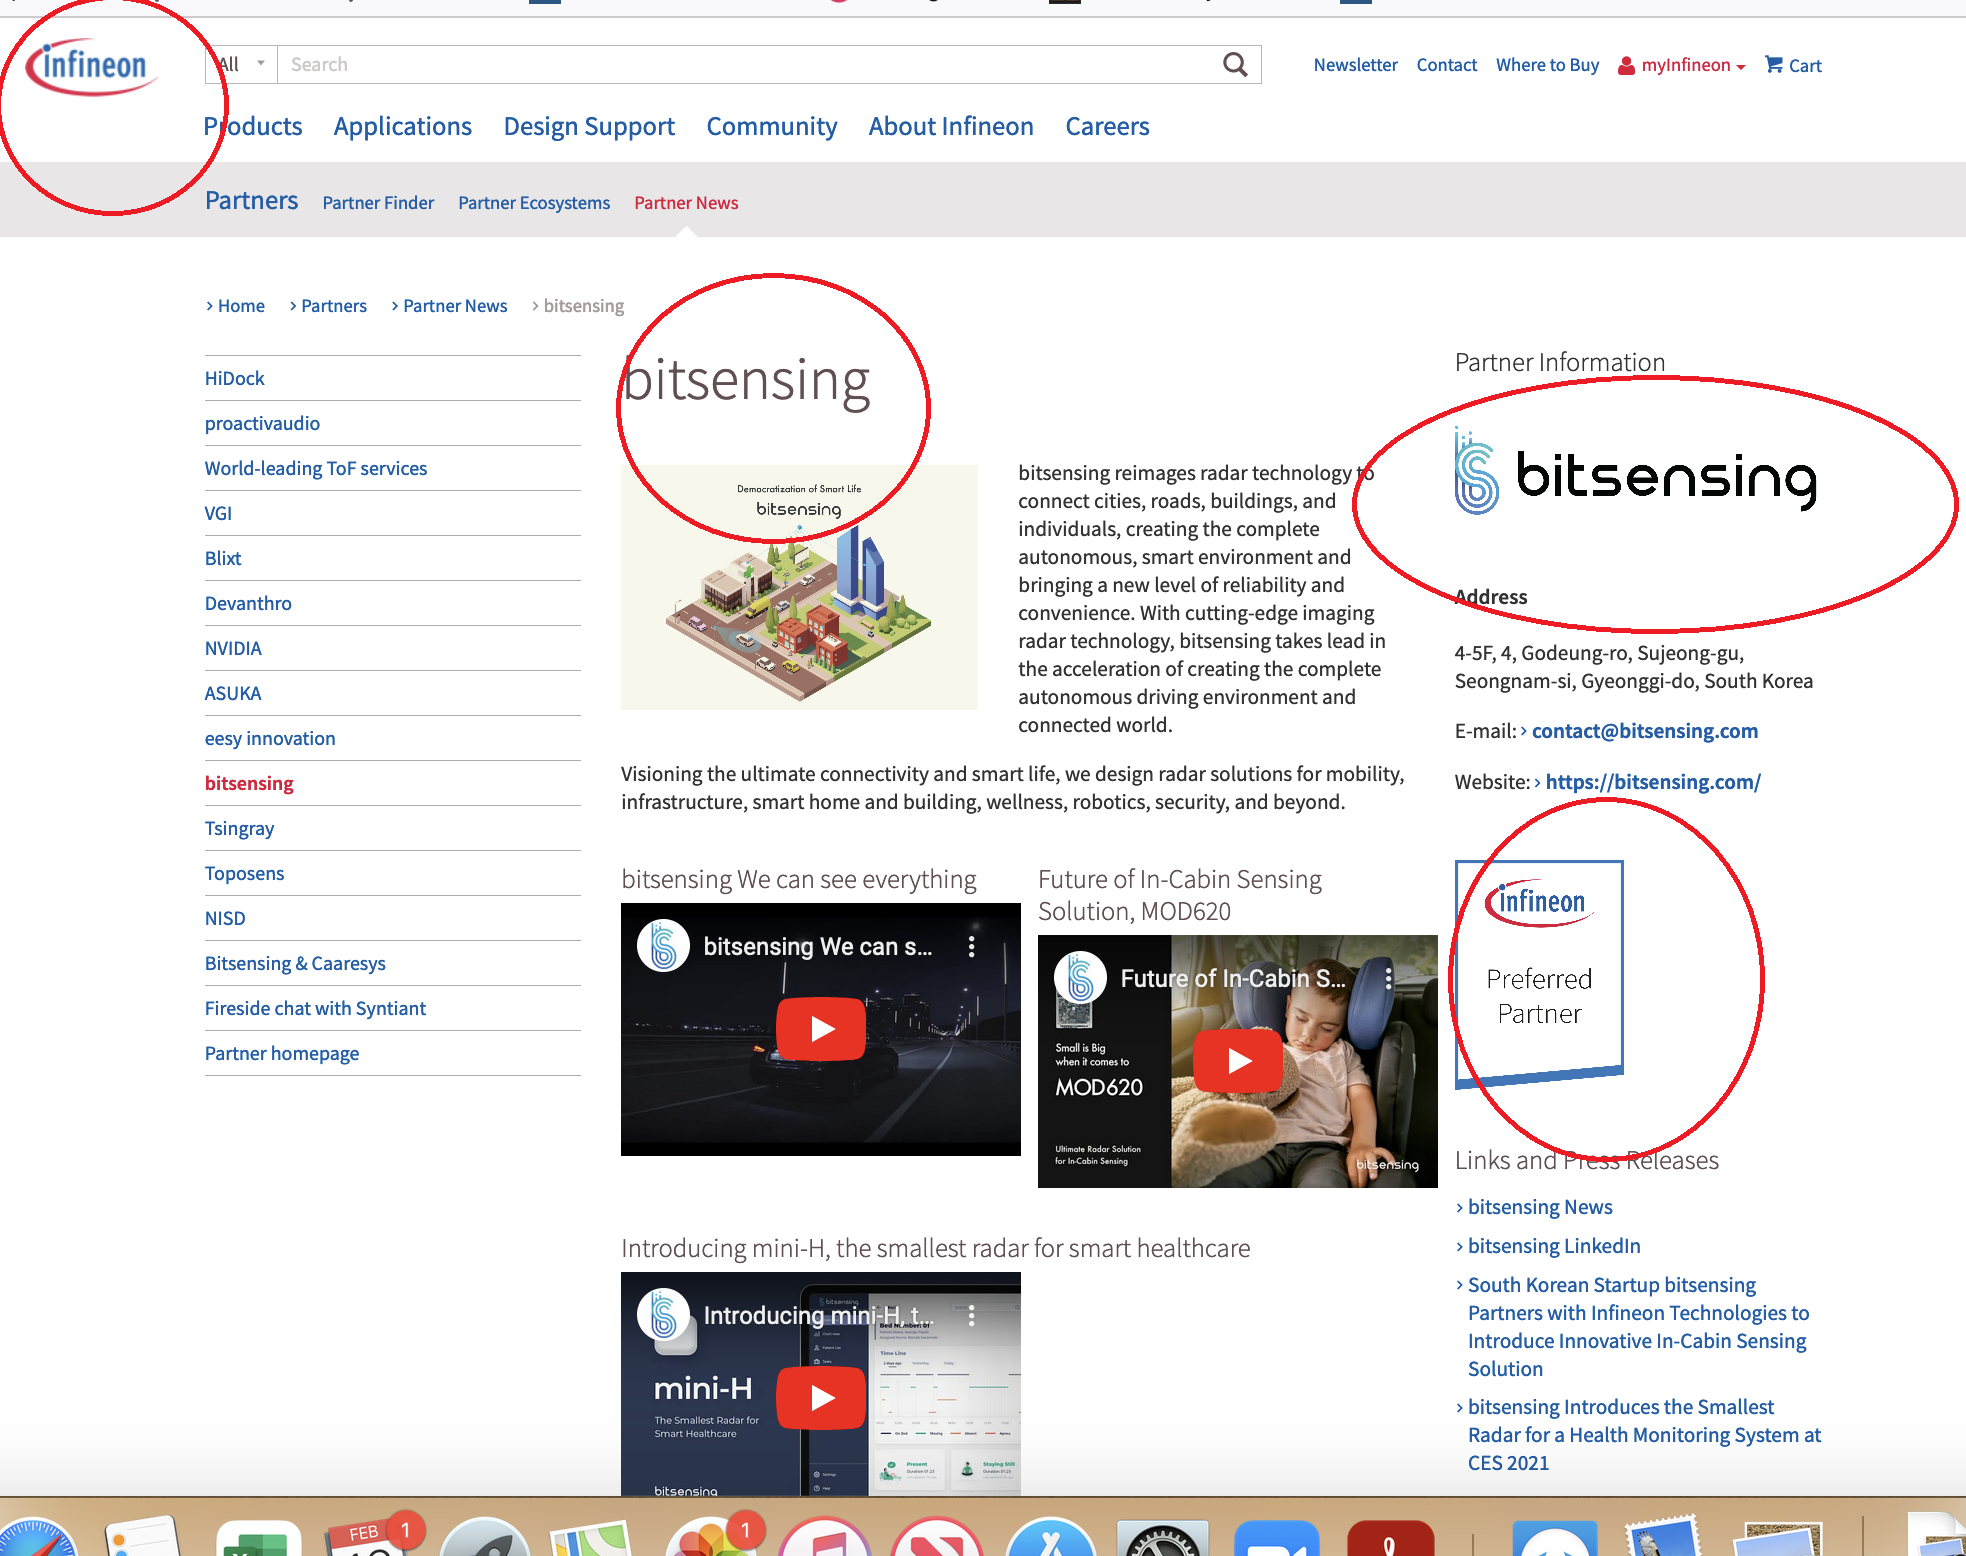Viewport: 1966px width, 1556px height.
Task: Open the Careers menu
Action: 1107,126
